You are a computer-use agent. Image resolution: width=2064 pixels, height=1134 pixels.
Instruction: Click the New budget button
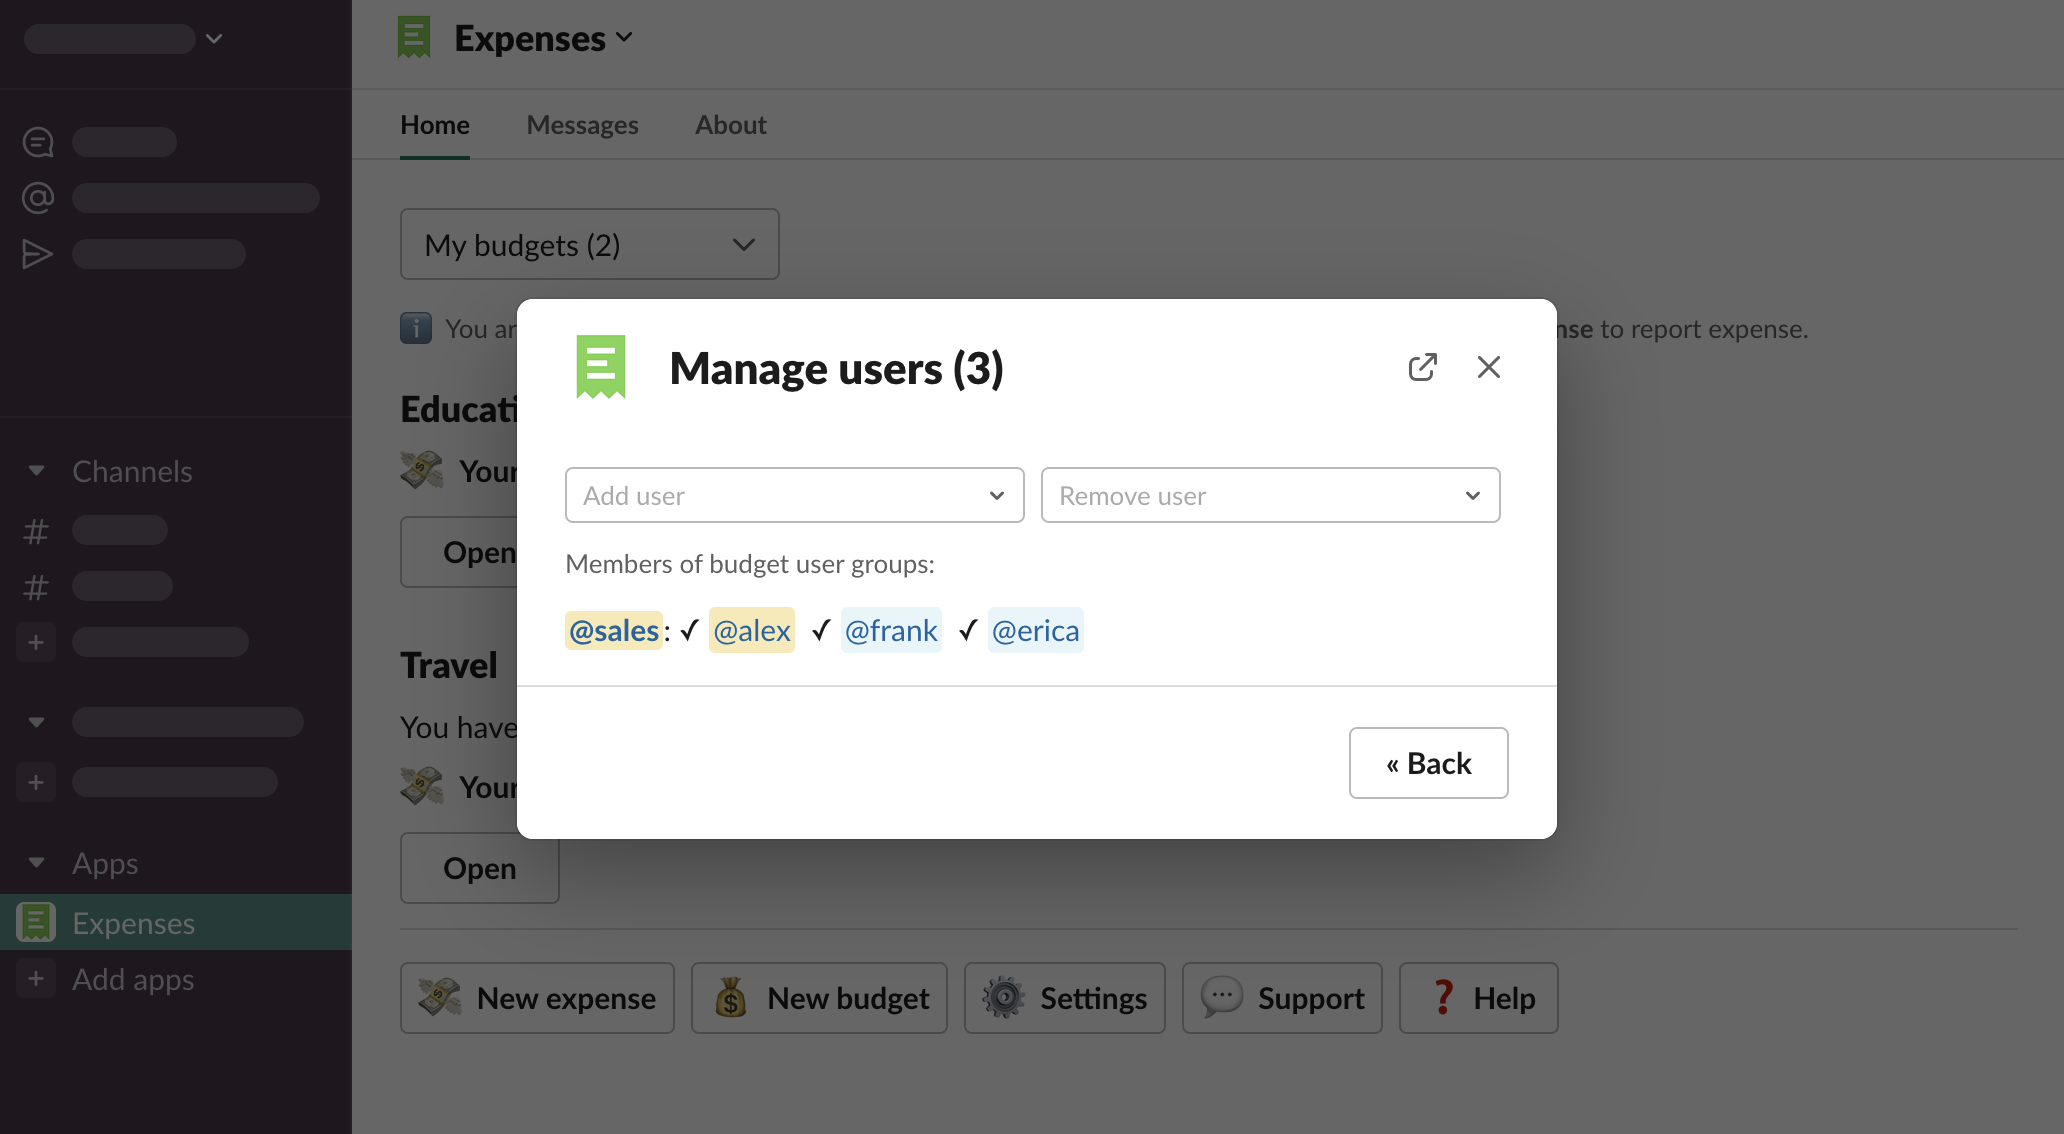(x=819, y=998)
